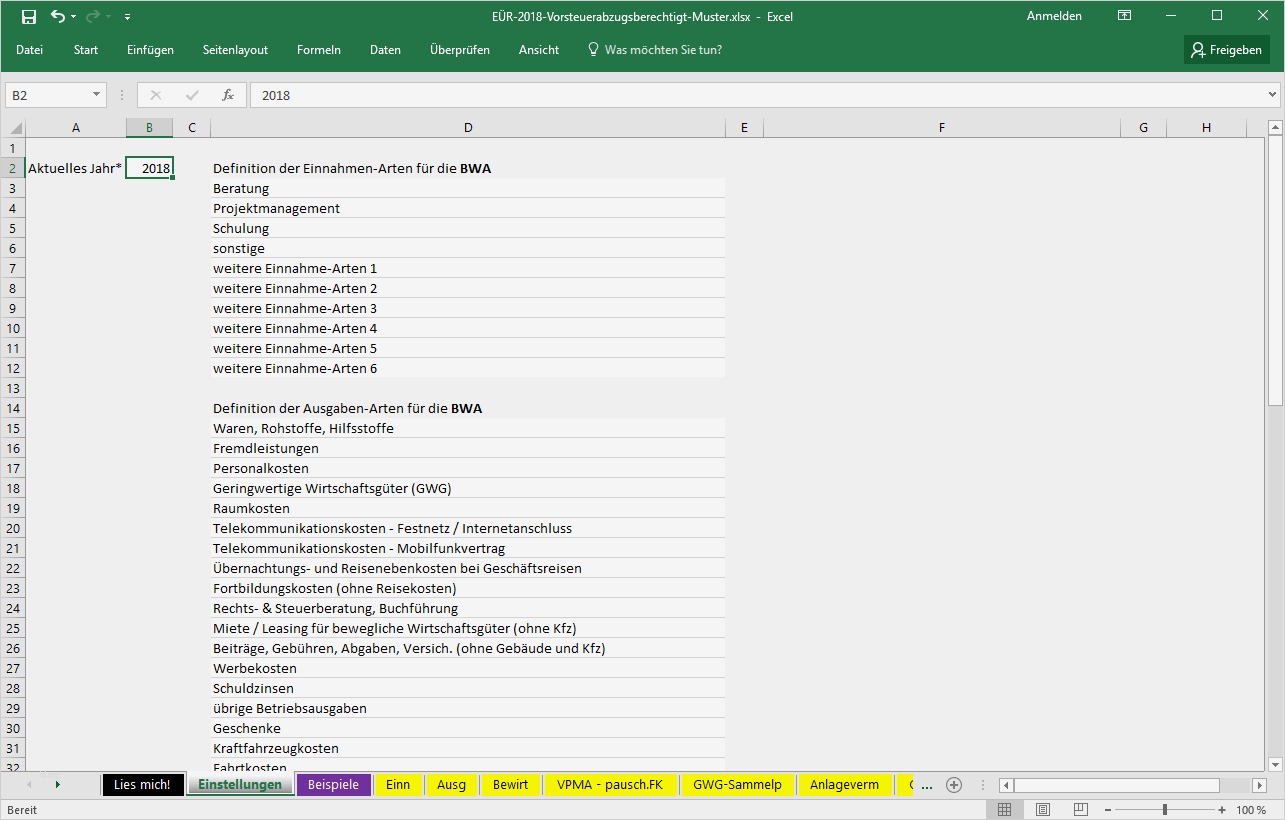1285x820 pixels.
Task: Sign in via the Anmelden link
Action: click(1053, 16)
